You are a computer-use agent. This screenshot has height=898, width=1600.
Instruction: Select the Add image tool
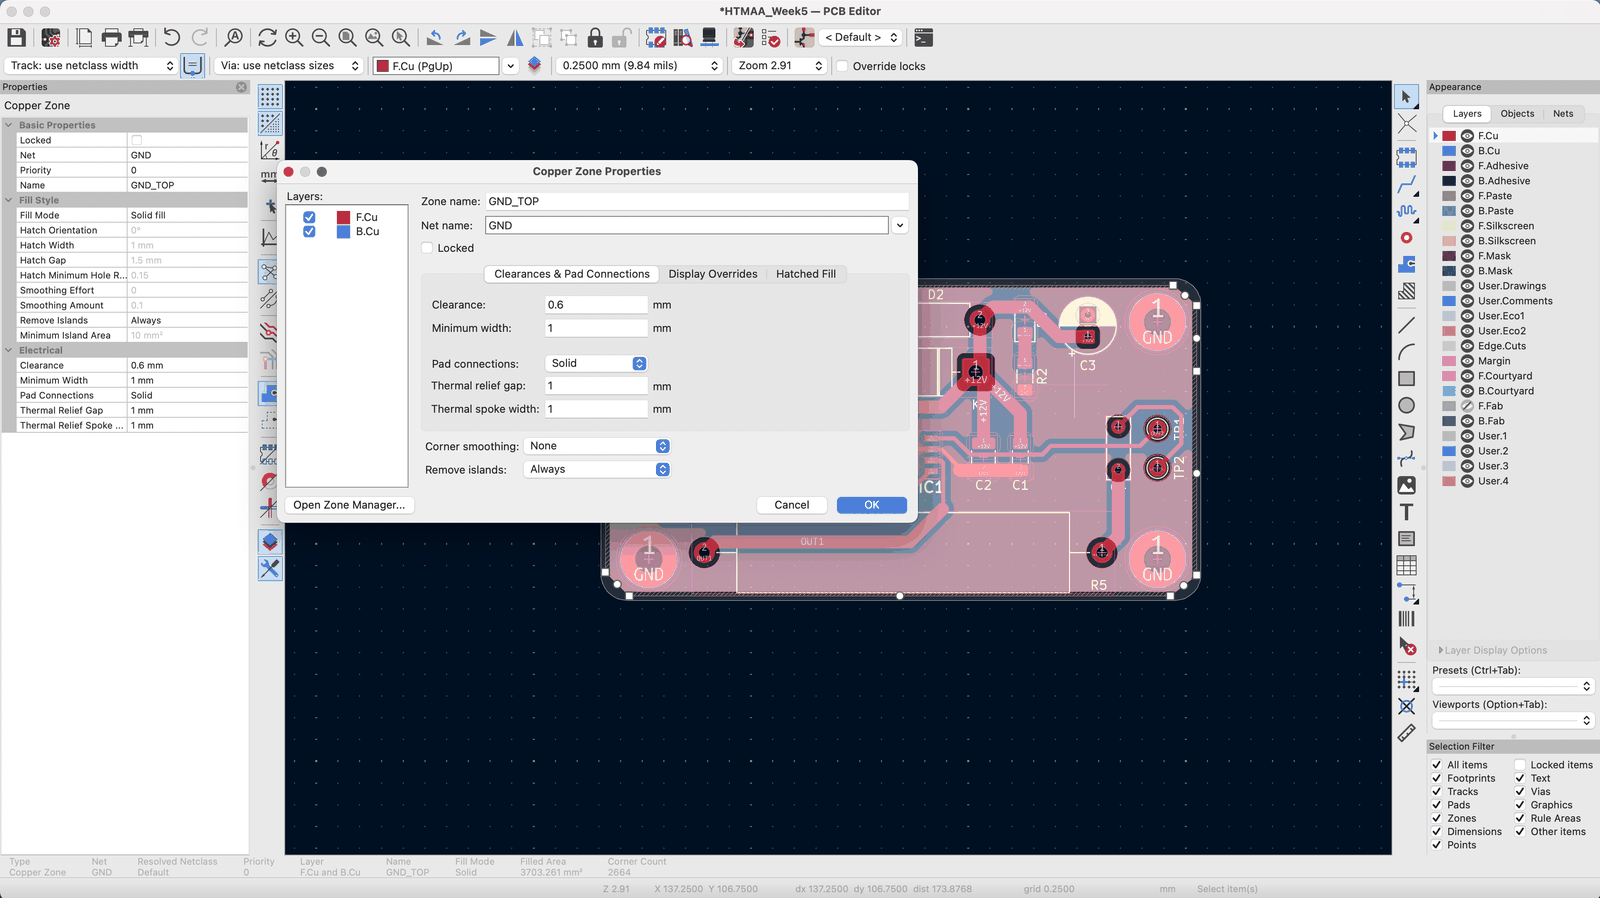1406,485
